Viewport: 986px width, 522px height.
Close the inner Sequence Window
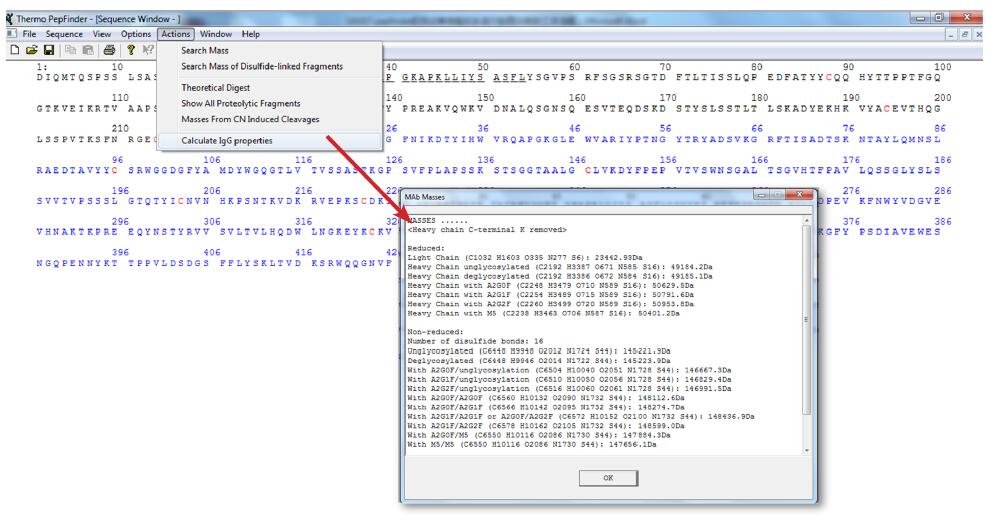pos(978,35)
